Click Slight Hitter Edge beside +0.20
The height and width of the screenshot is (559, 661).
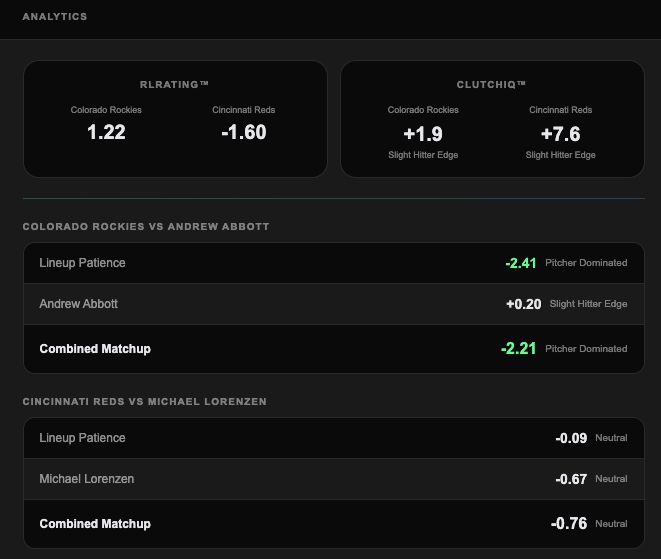coord(588,304)
